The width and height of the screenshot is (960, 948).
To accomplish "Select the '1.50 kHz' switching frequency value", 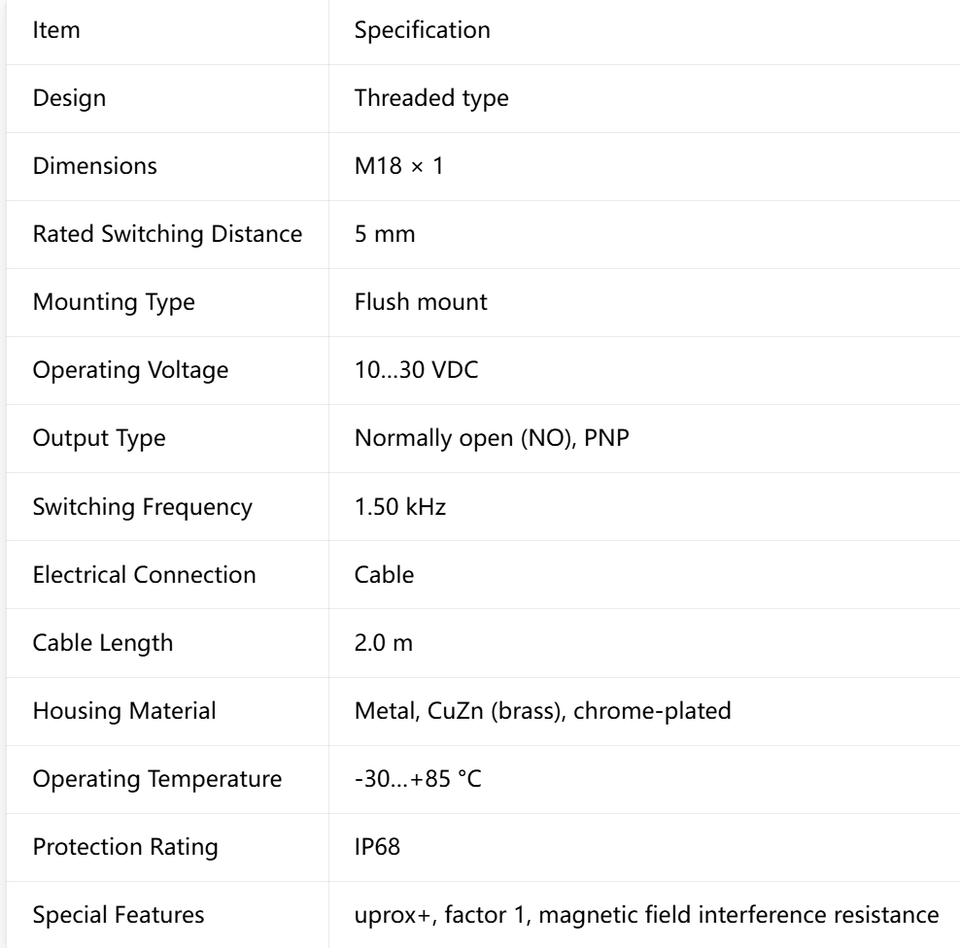I will [x=400, y=506].
